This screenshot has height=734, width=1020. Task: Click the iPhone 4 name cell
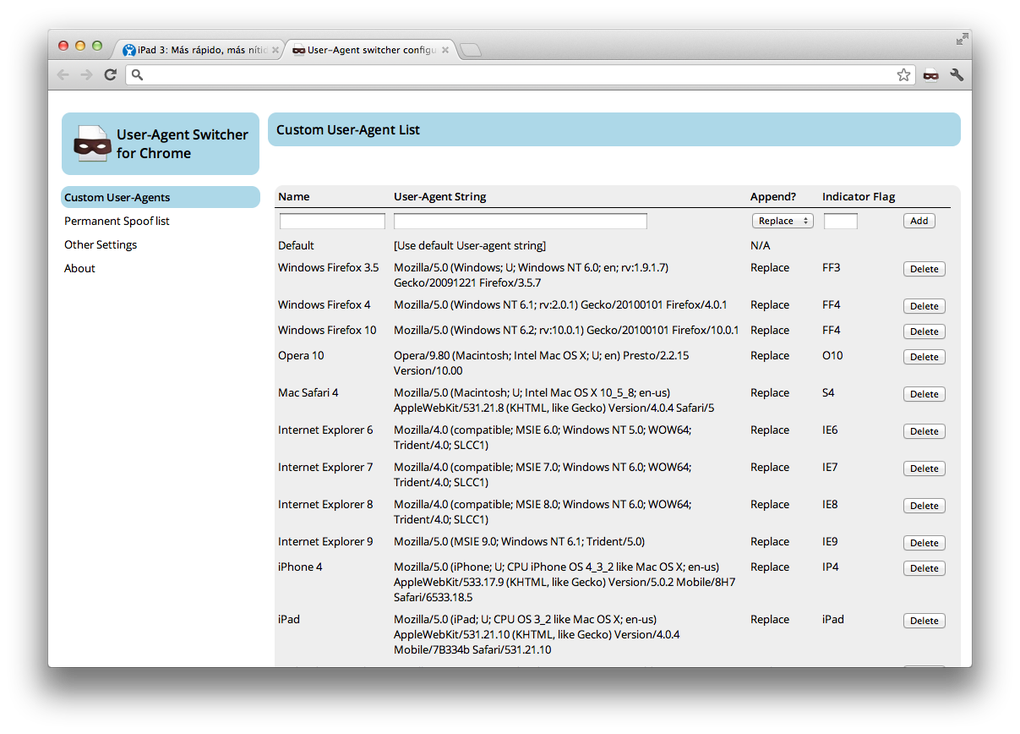(300, 567)
